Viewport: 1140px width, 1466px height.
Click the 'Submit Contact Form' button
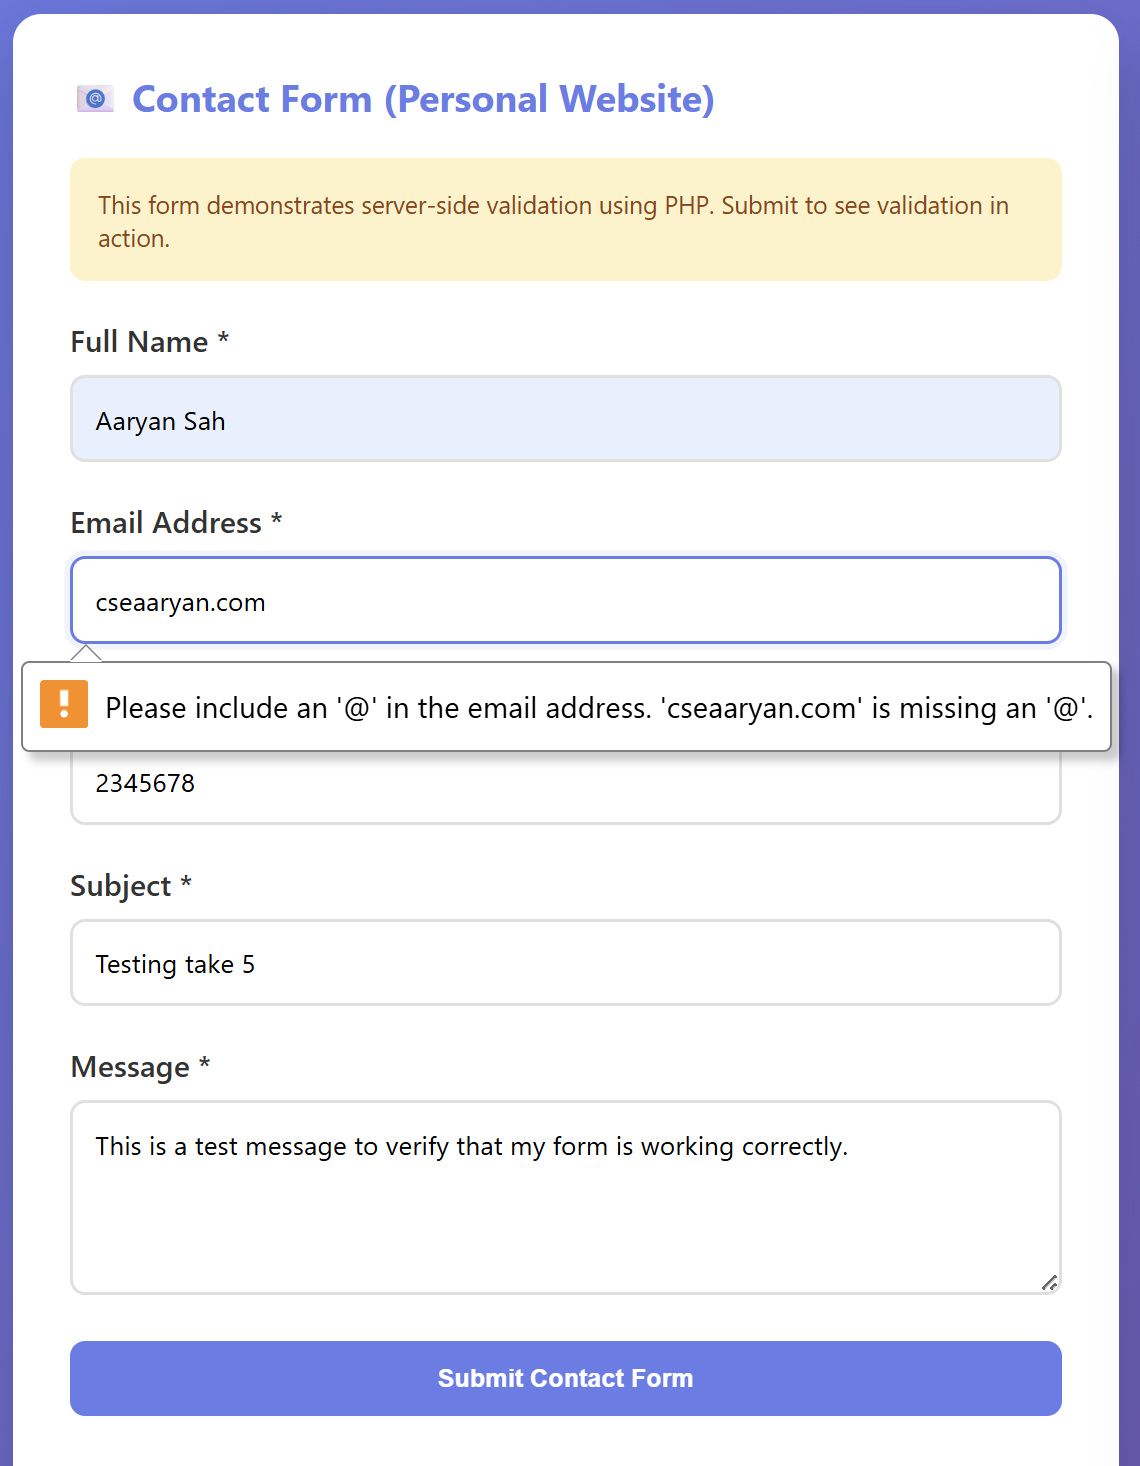565,1378
